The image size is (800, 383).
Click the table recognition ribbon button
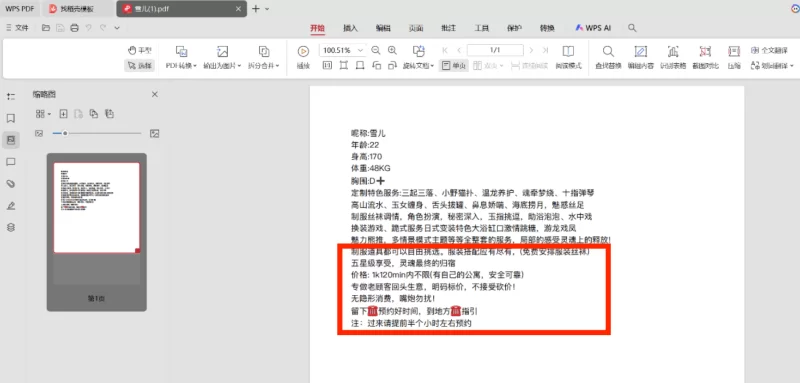[673, 58]
